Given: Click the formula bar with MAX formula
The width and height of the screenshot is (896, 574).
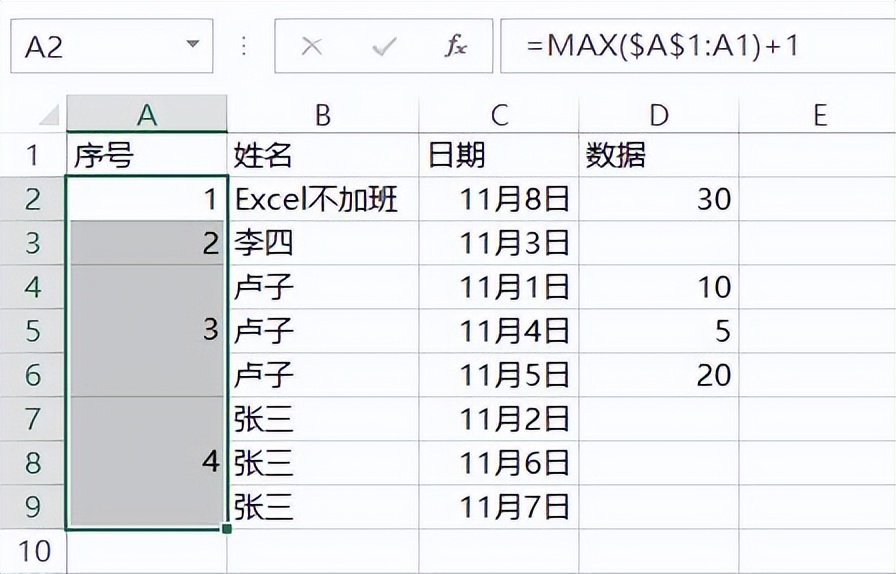Looking at the screenshot, I should pyautogui.click(x=698, y=46).
